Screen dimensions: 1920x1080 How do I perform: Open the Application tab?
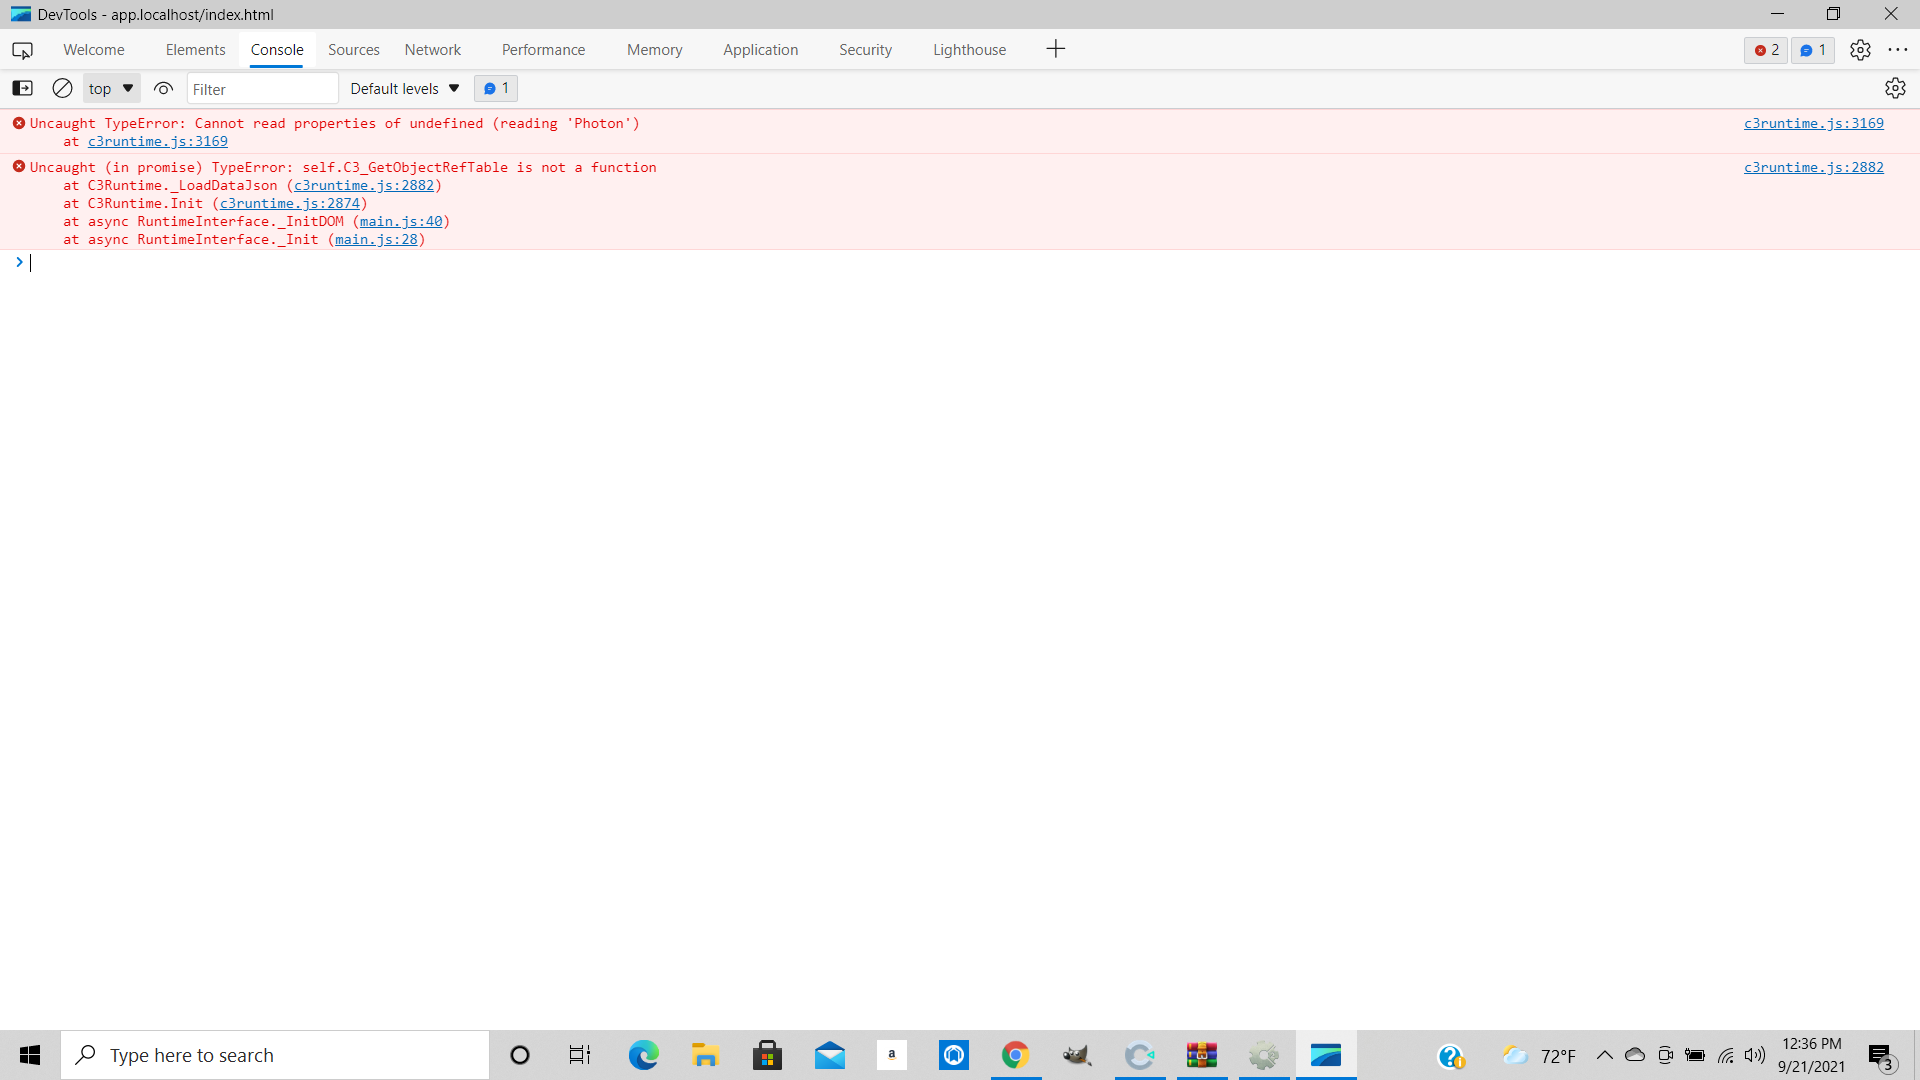(760, 50)
